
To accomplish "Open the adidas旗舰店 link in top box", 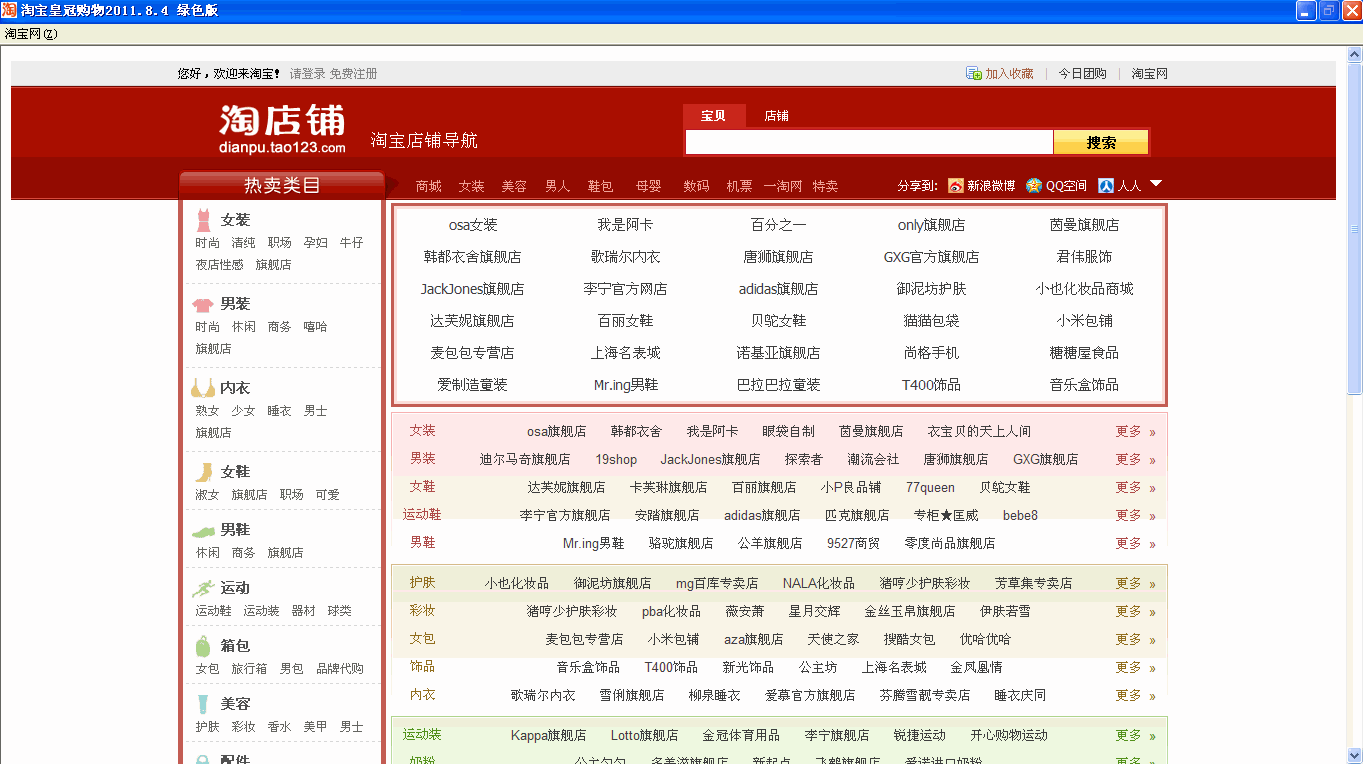I will [x=778, y=289].
